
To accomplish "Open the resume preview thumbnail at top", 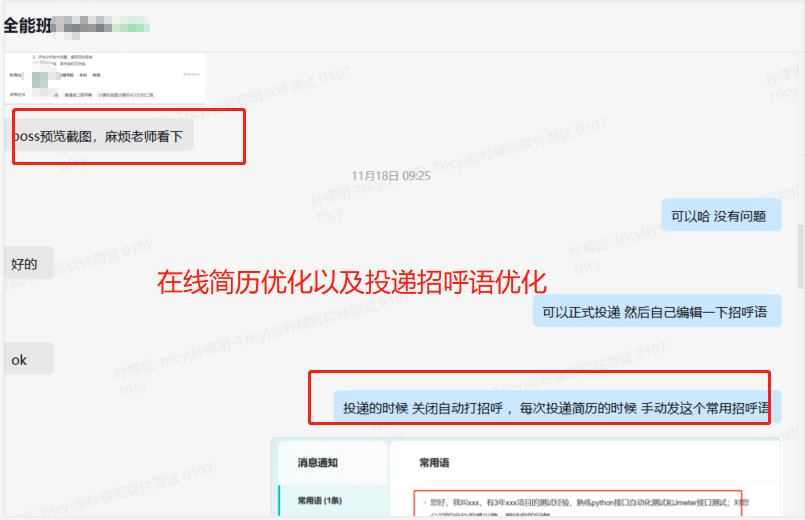I will coord(105,78).
